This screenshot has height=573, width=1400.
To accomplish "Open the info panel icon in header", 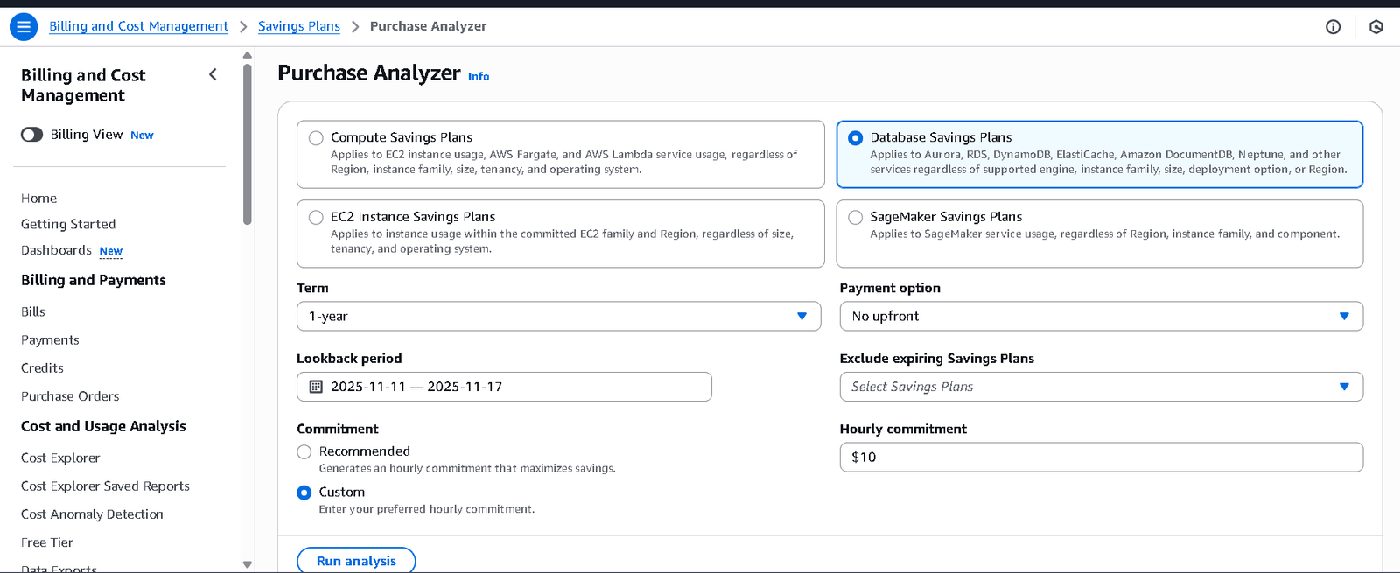I will coord(1333,27).
